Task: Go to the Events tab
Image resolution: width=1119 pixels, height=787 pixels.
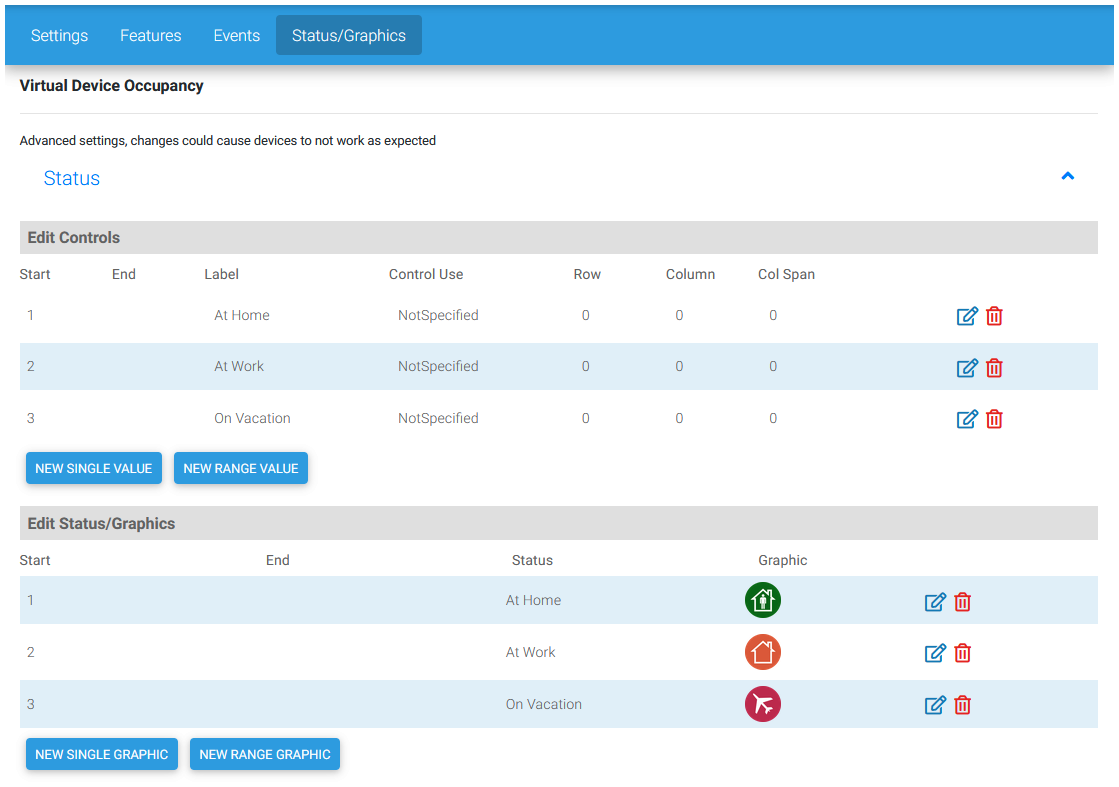Action: [x=237, y=36]
